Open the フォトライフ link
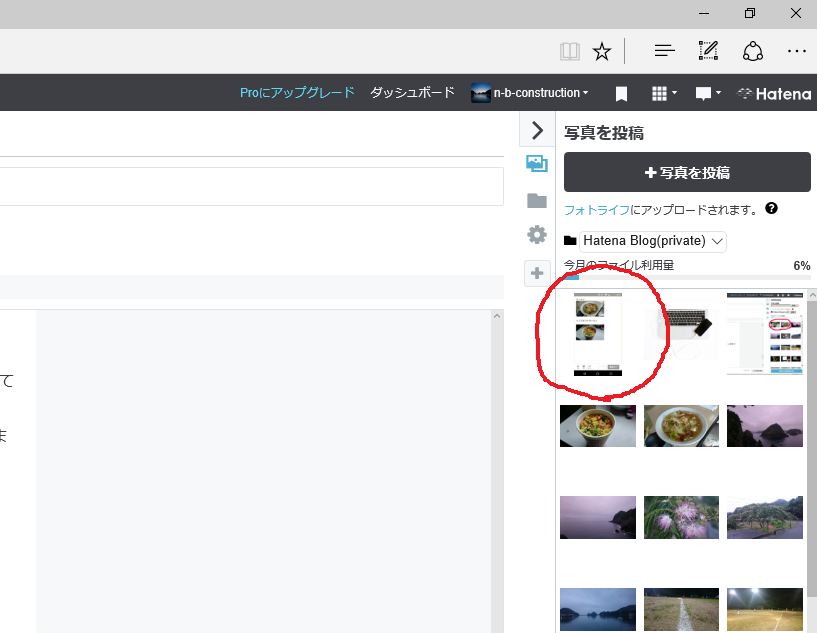This screenshot has width=817, height=633. coord(597,209)
